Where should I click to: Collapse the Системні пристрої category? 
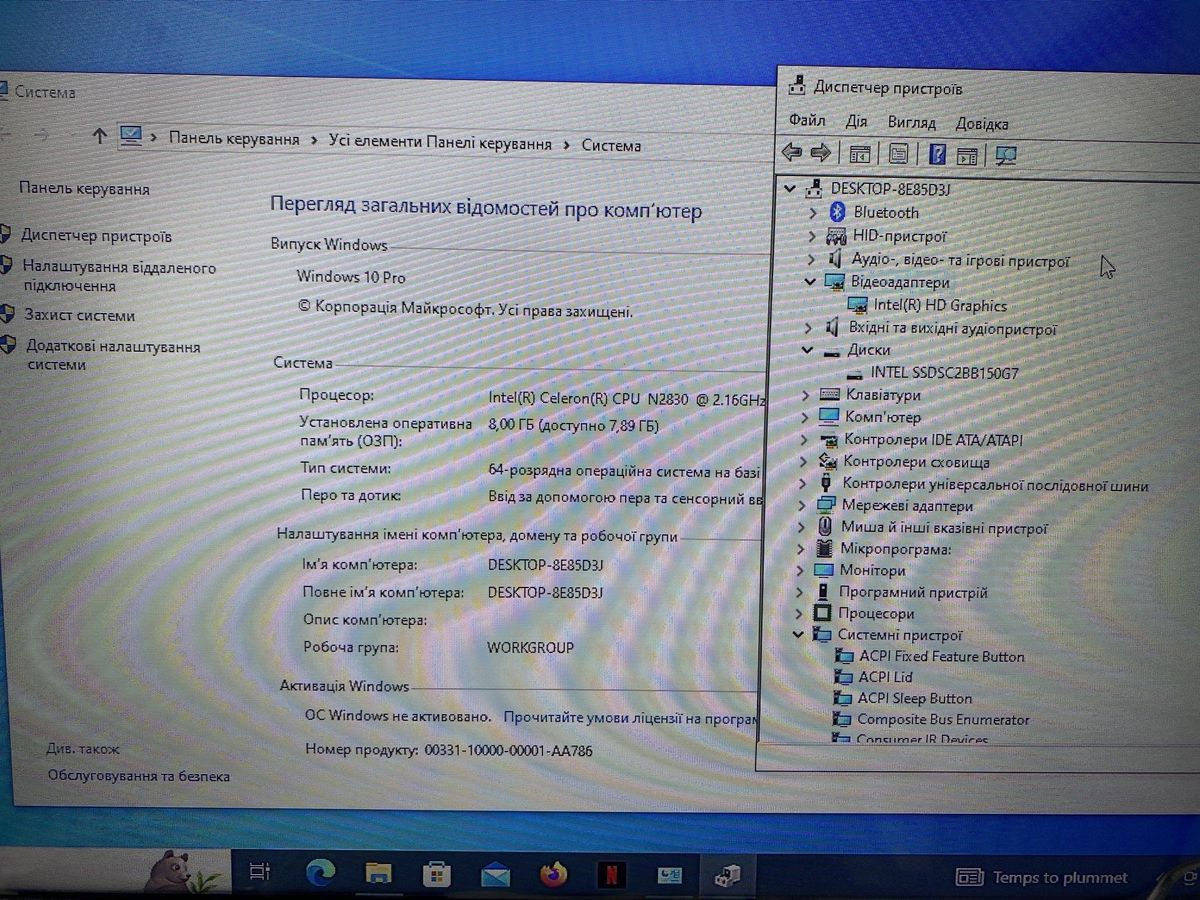tap(798, 635)
